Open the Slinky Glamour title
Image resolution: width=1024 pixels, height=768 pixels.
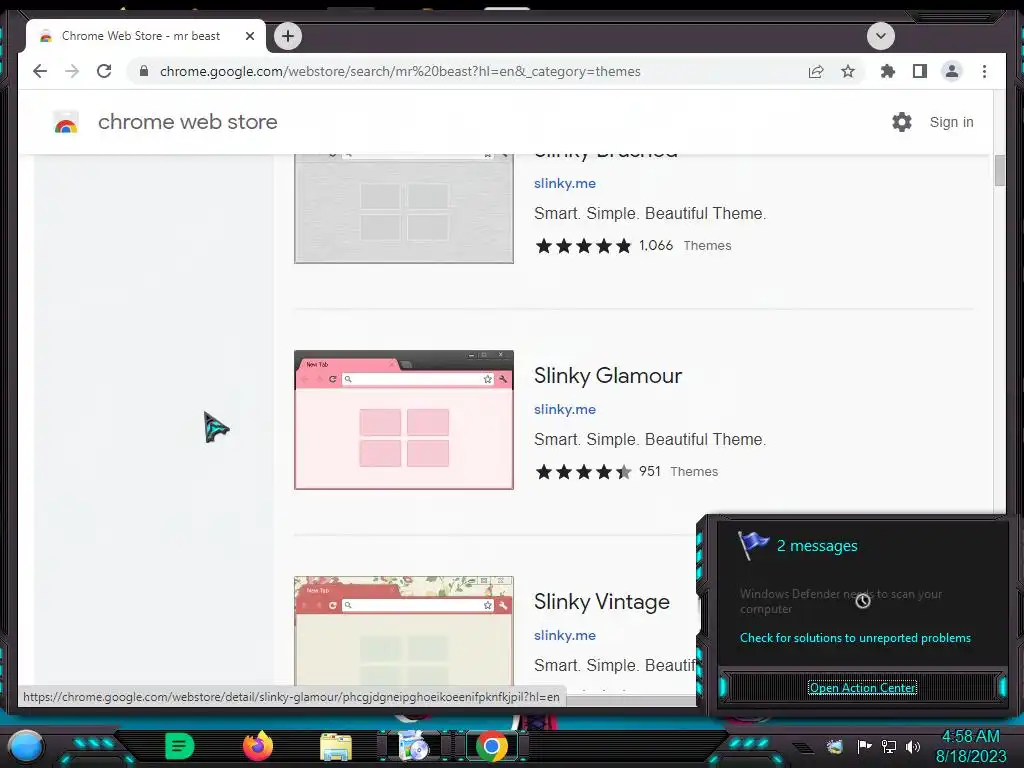click(608, 376)
